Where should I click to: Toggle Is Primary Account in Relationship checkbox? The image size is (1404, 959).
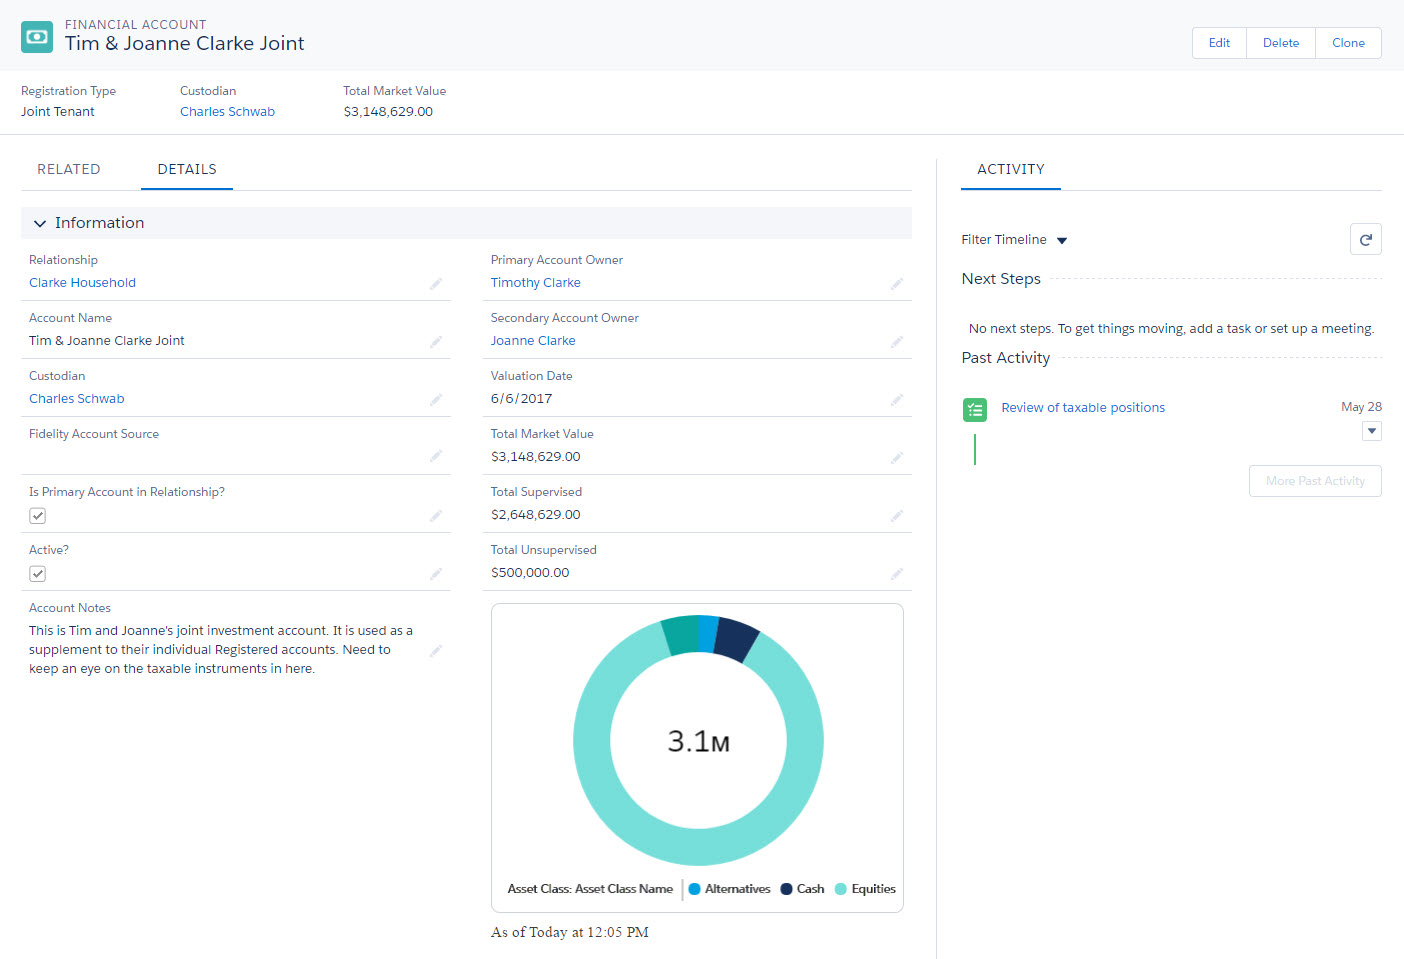(x=38, y=516)
